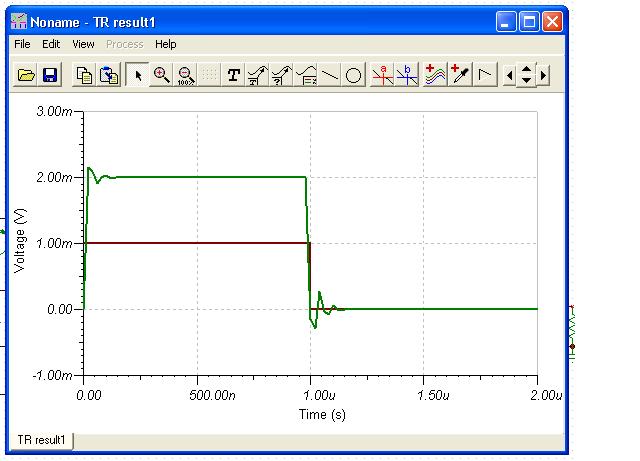Click the auto label curve icon

258,75
